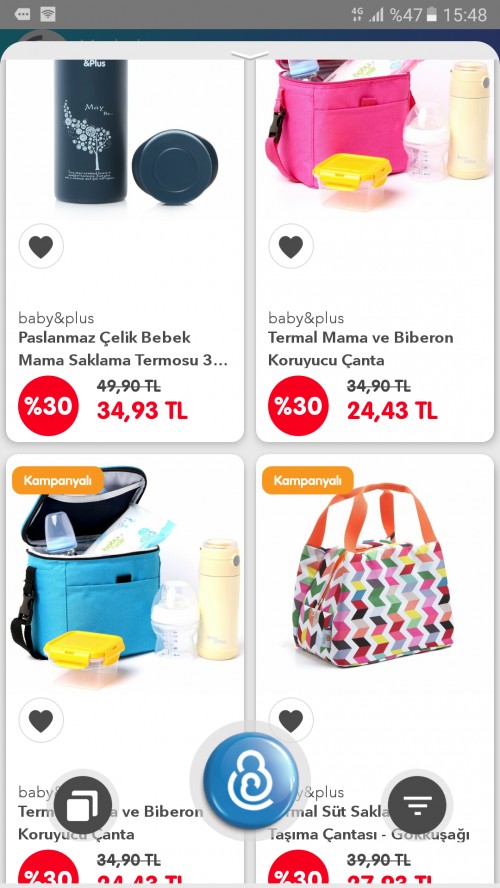Favorite the stainless steel thermos product
The height and width of the screenshot is (888, 500).
pos(41,246)
